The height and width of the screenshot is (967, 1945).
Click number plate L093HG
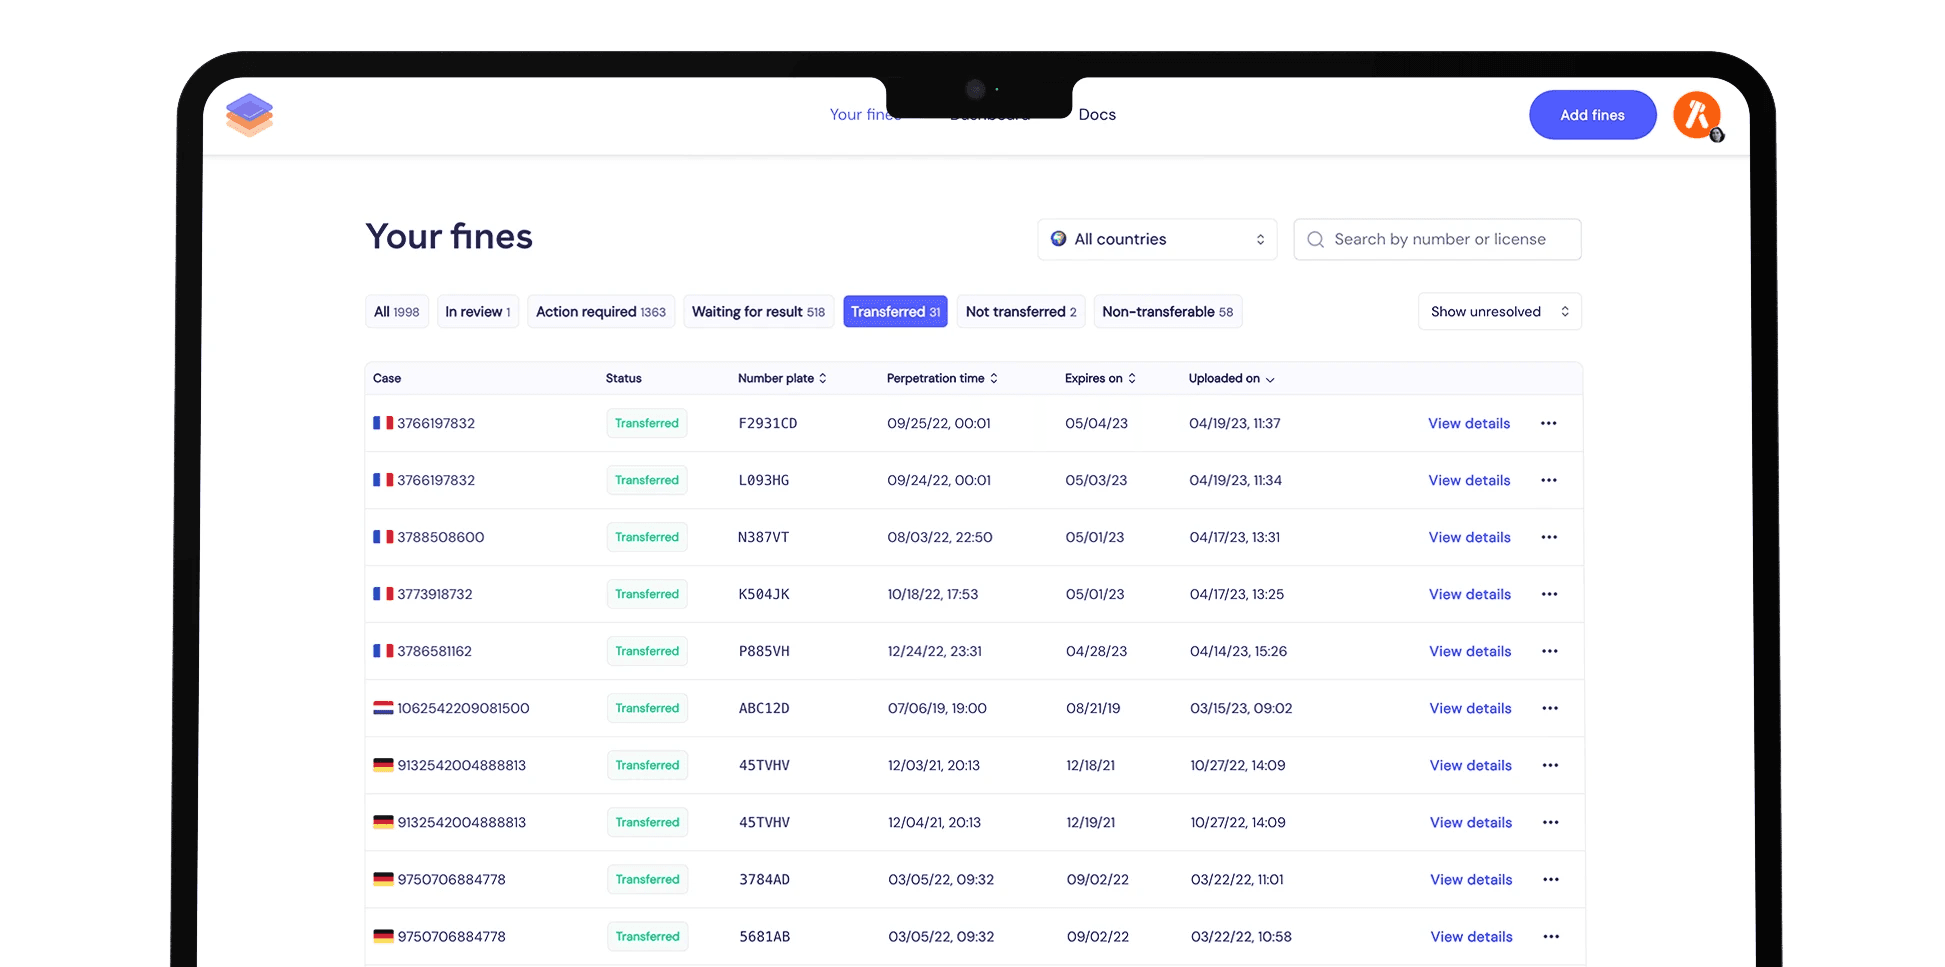[764, 480]
